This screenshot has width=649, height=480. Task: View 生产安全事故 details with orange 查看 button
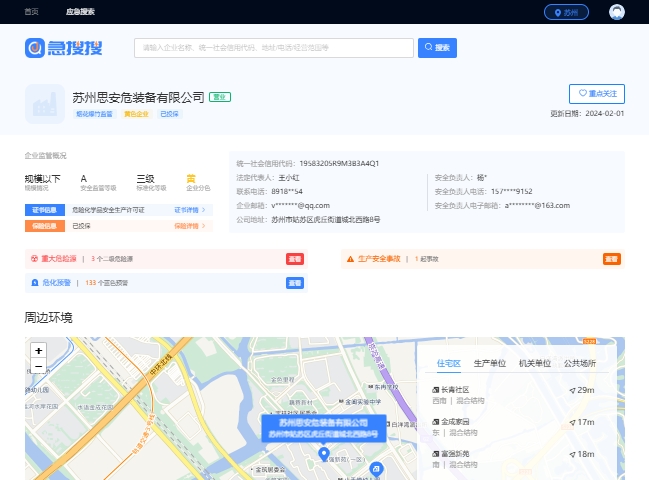point(612,259)
